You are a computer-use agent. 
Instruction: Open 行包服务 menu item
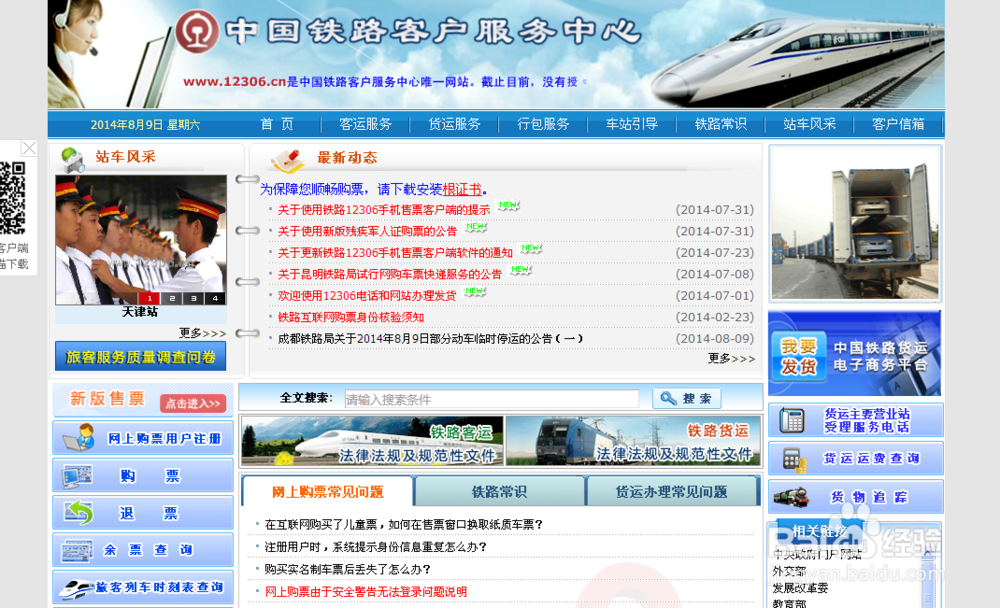[543, 124]
